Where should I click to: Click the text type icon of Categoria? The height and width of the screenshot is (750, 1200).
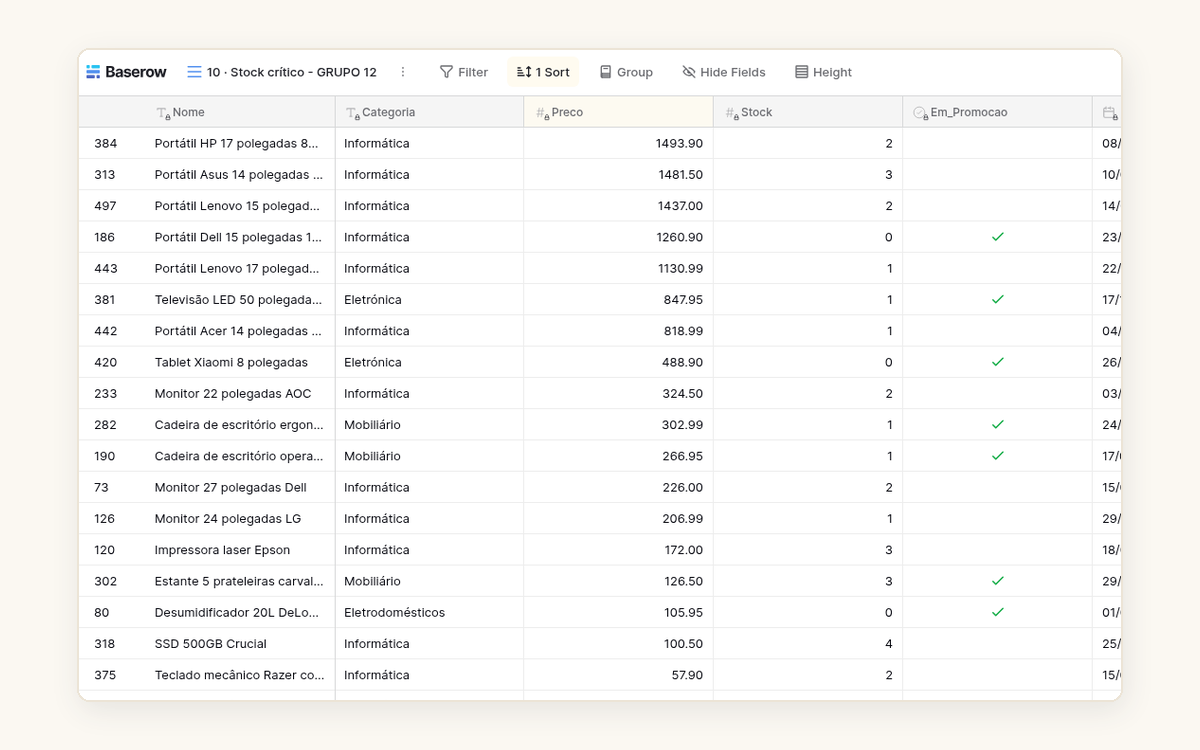[352, 113]
